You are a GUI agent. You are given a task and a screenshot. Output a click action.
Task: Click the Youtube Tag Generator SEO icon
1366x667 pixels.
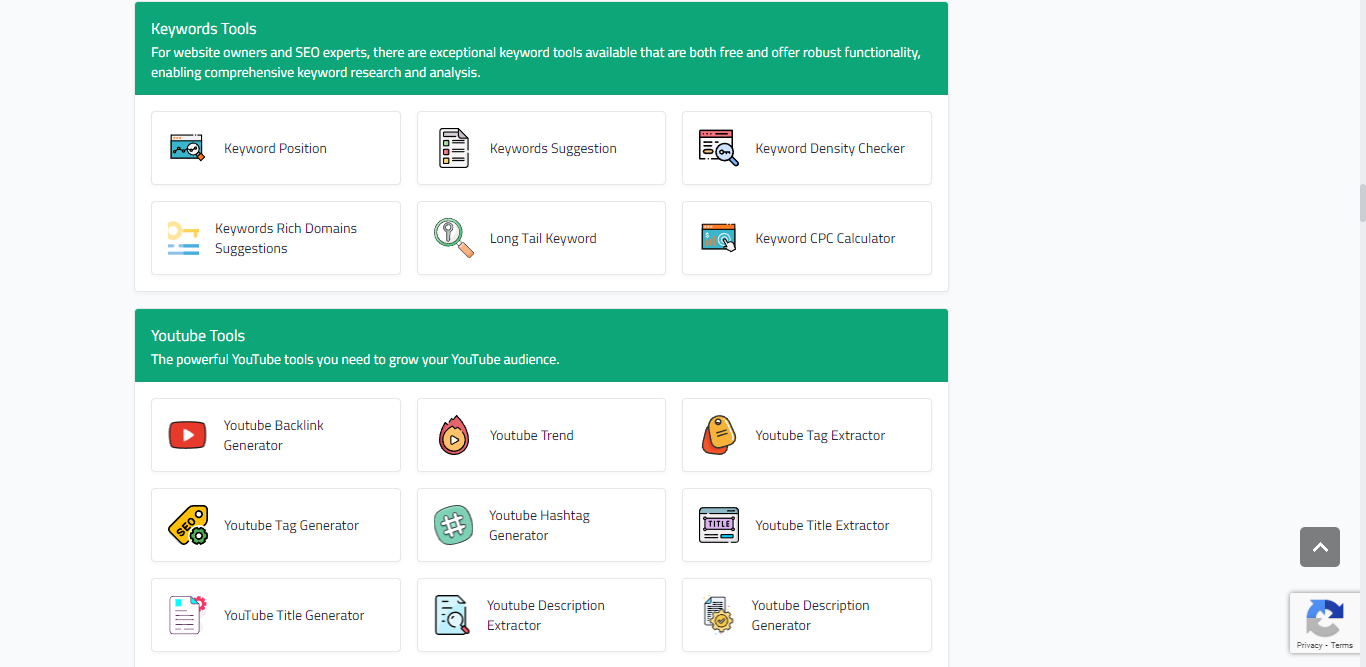pyautogui.click(x=187, y=525)
